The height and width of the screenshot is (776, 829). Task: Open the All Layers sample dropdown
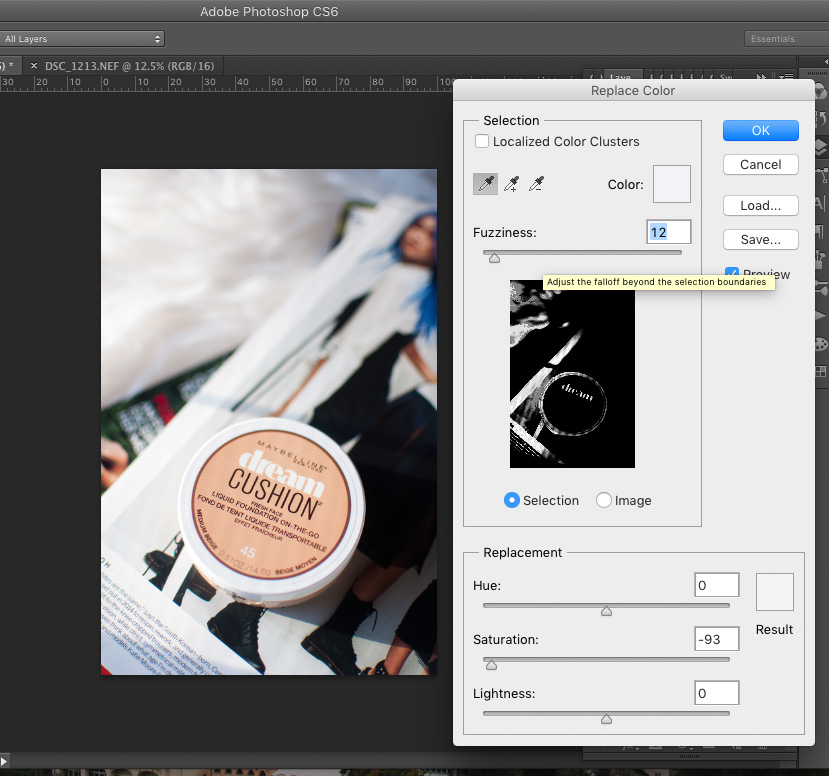coord(82,39)
